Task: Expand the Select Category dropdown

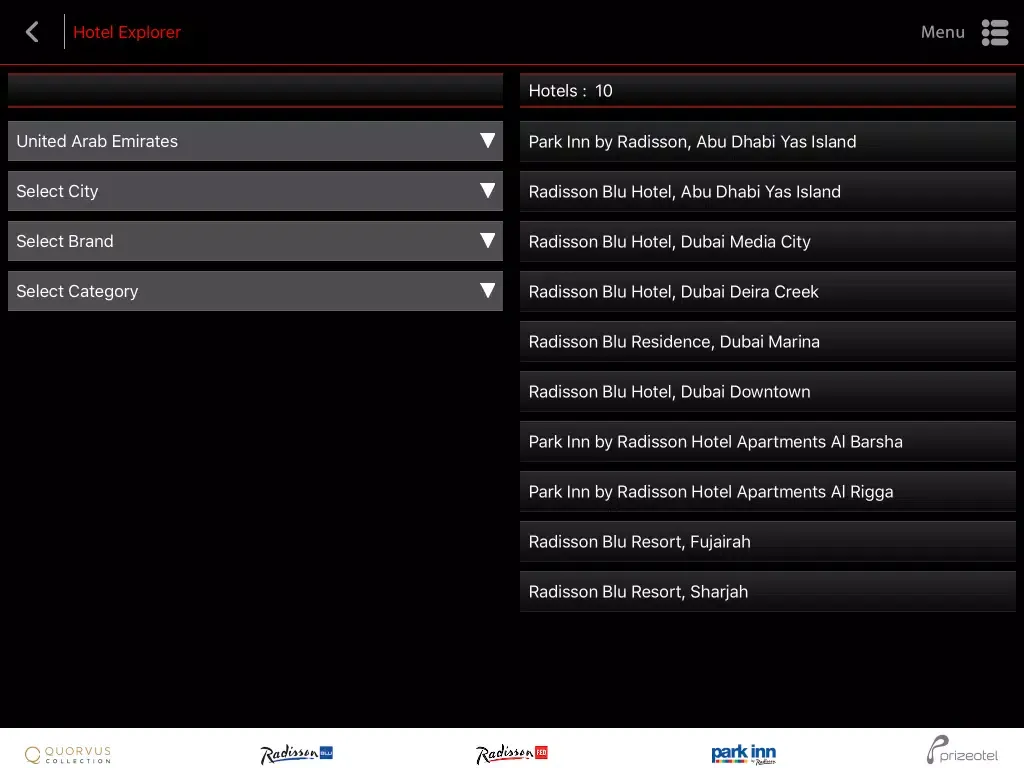Action: (x=255, y=291)
